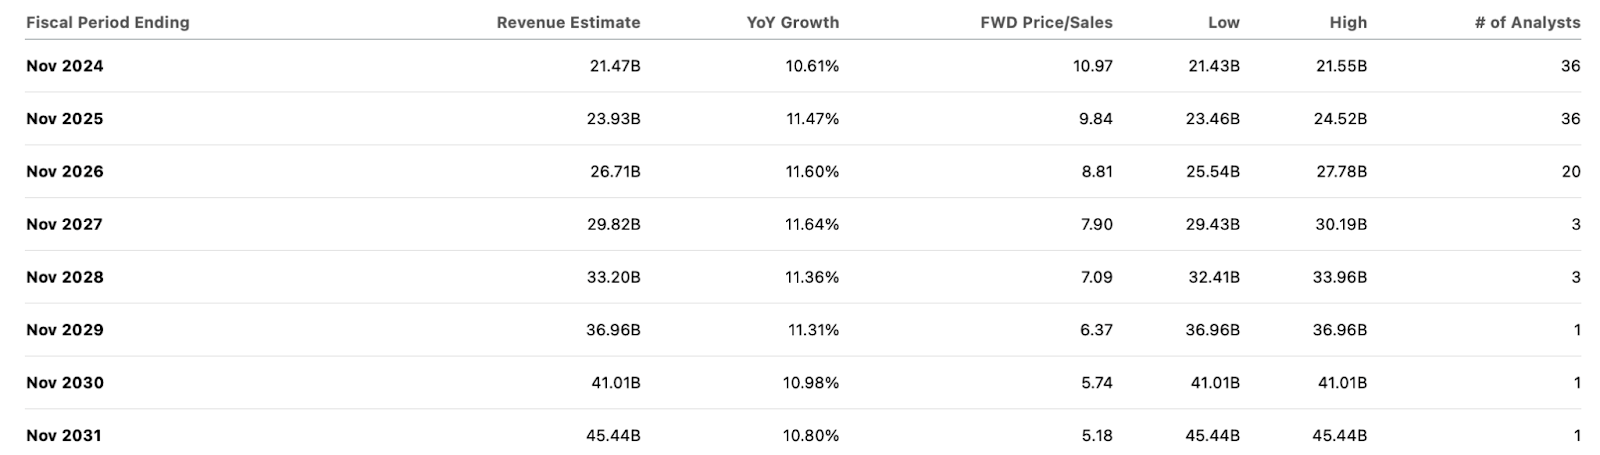Viewport: 1600px width, 455px height.
Task: Click the 25.54B low estimate cell
Action: [1213, 172]
